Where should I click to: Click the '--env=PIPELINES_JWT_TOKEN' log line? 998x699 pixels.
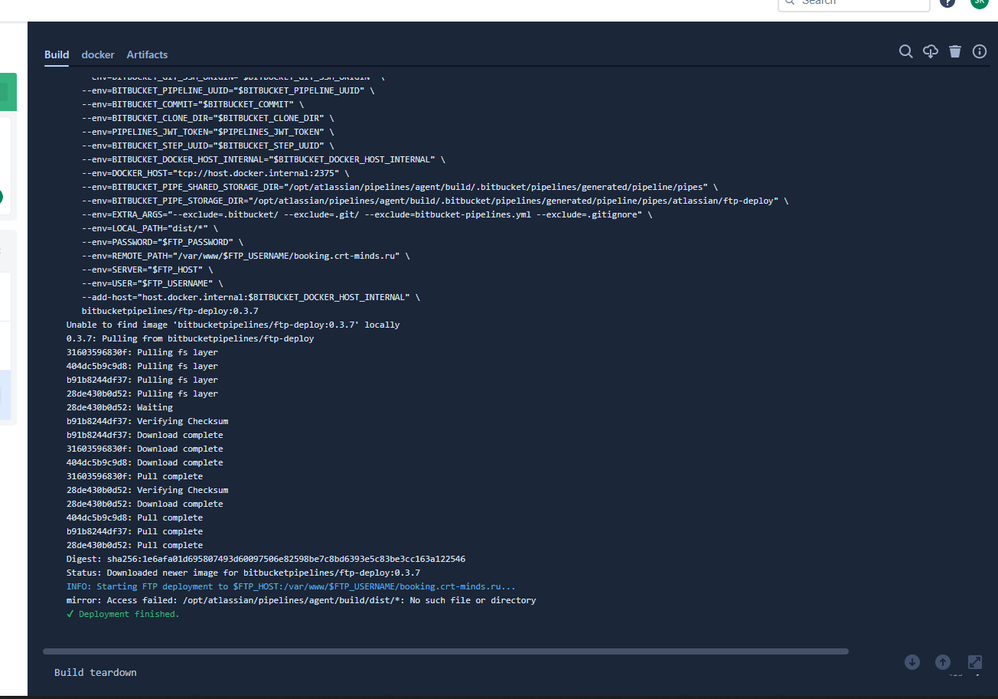click(207, 132)
